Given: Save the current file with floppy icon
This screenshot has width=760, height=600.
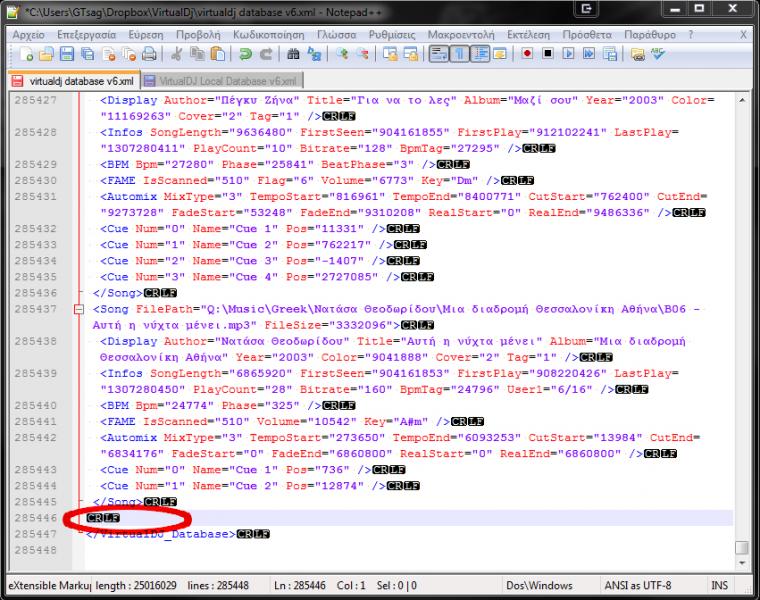Looking at the screenshot, I should [67, 54].
